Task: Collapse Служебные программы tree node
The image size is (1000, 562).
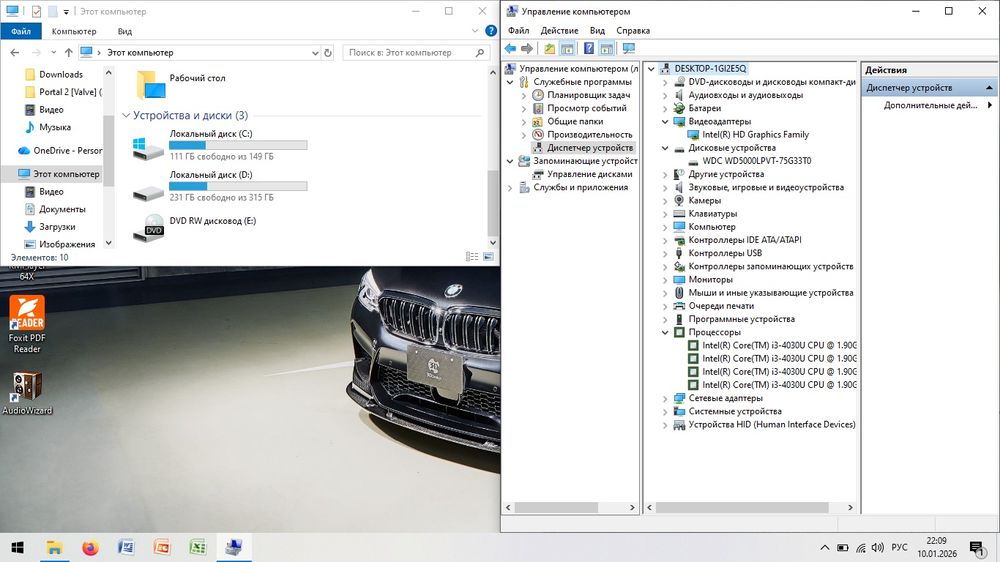Action: pos(510,82)
